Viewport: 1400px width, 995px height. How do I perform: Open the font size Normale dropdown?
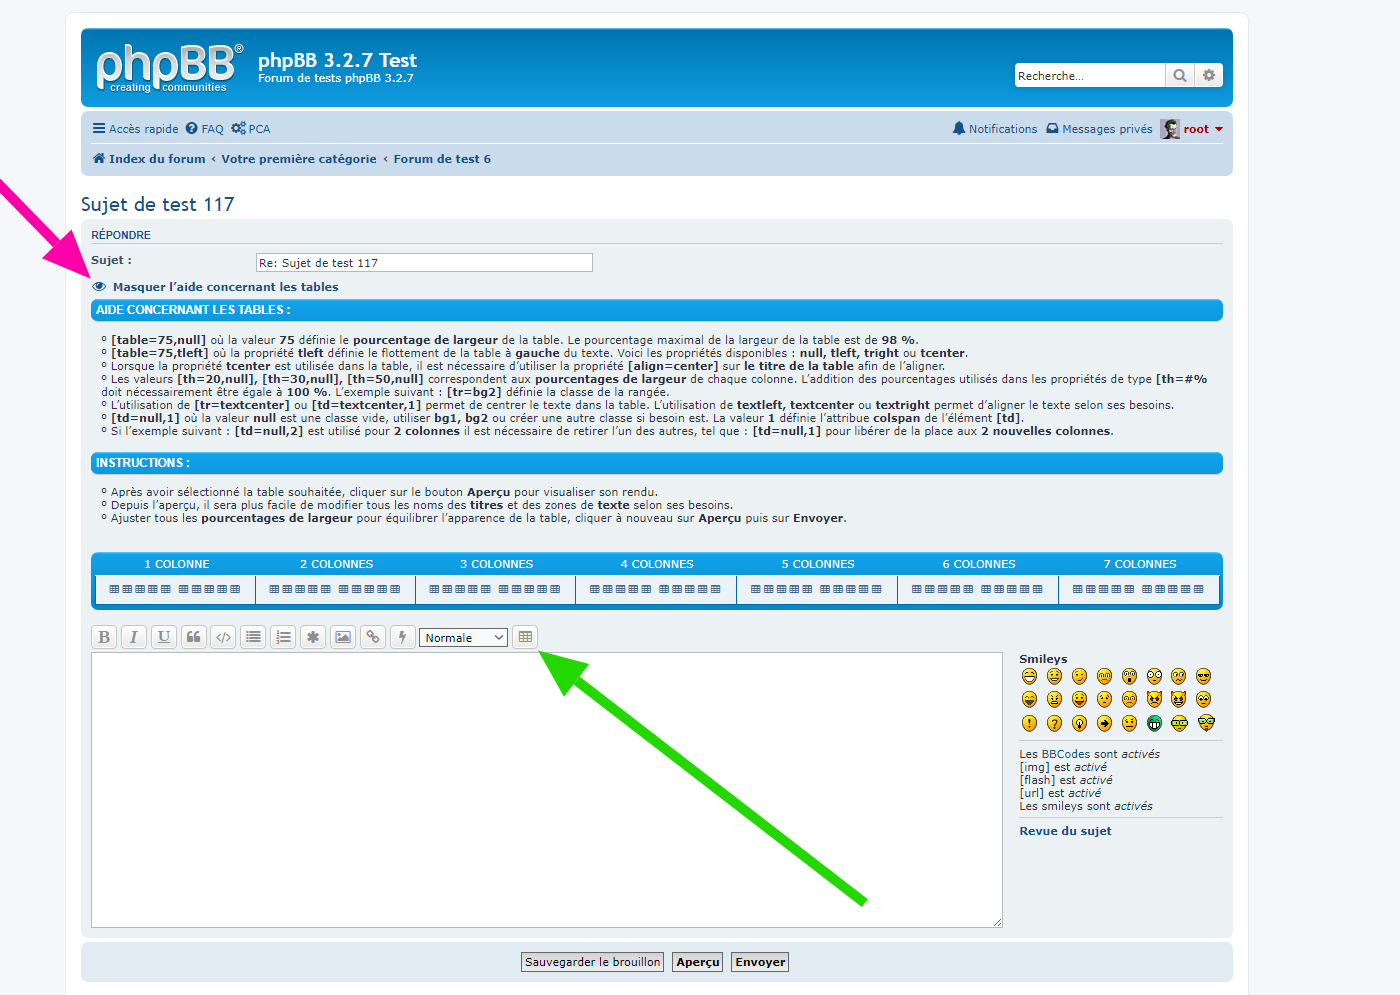click(x=464, y=638)
